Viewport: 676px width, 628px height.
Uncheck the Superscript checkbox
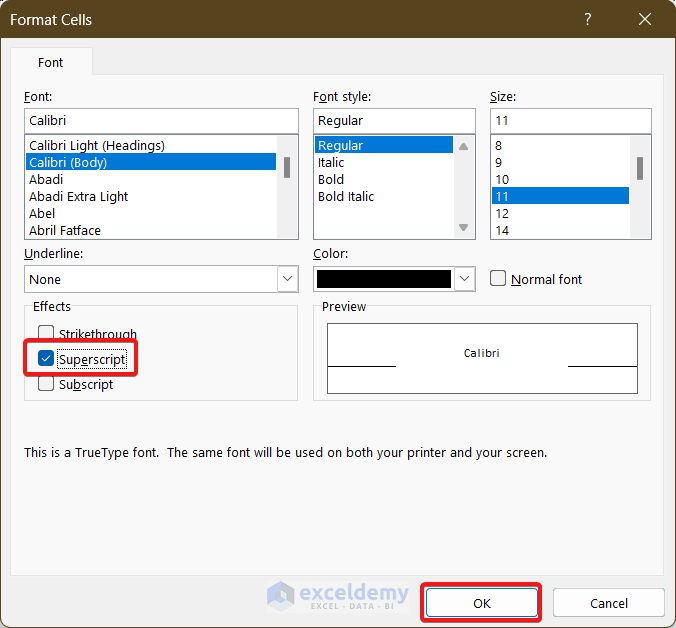(x=46, y=358)
